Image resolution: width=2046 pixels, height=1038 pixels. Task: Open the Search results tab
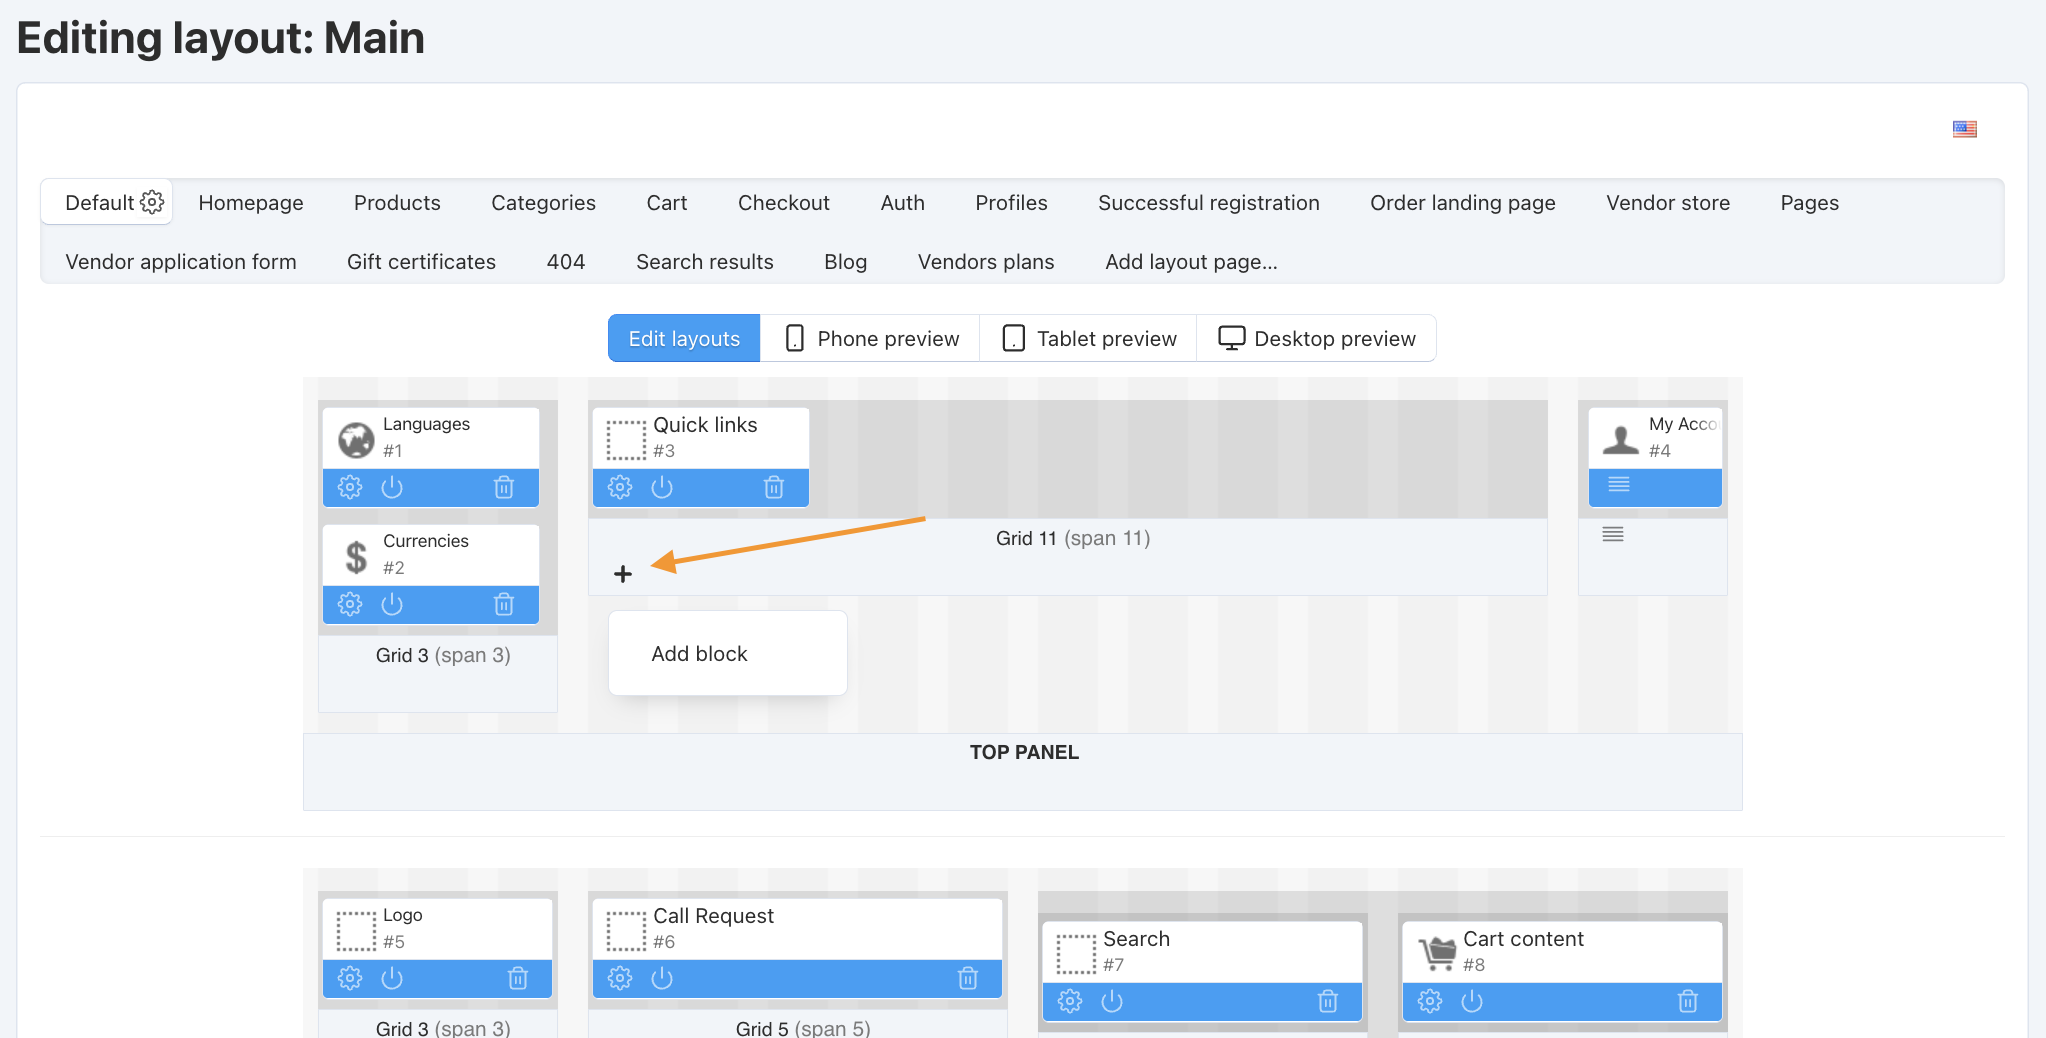tap(705, 262)
